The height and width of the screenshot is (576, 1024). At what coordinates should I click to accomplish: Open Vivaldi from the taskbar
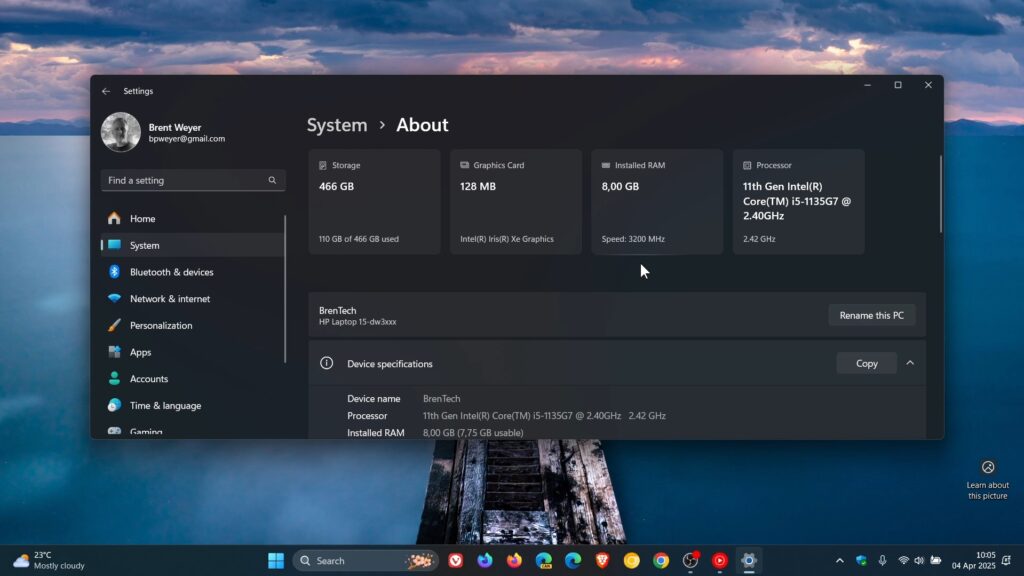pyautogui.click(x=456, y=561)
